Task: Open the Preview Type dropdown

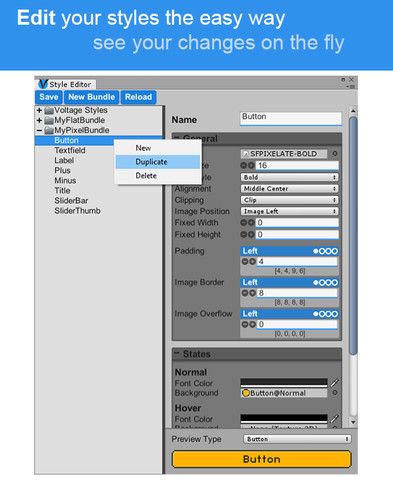Action: point(297,439)
